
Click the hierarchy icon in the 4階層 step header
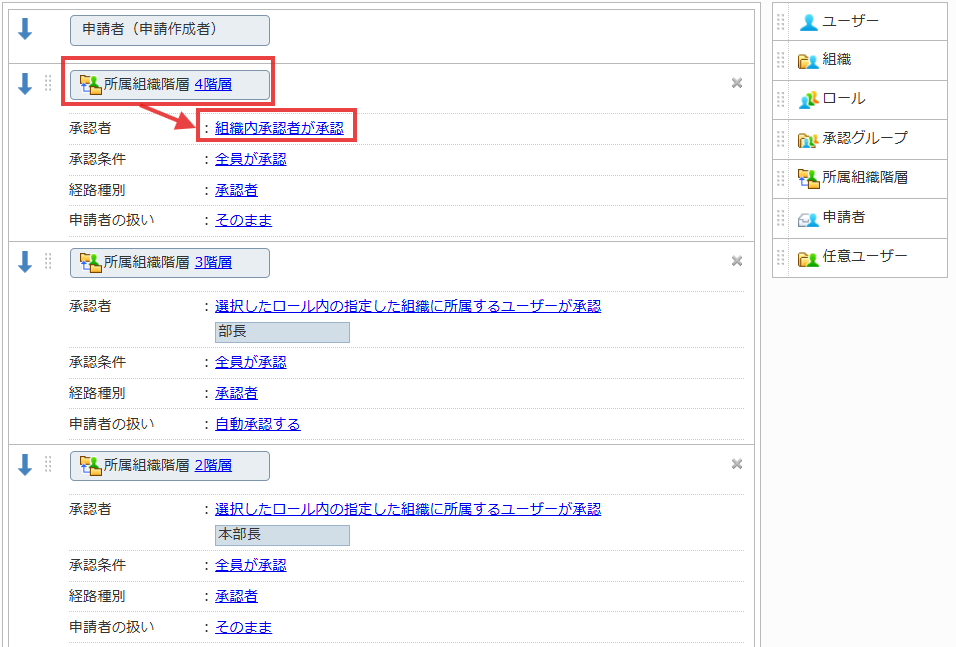91,85
